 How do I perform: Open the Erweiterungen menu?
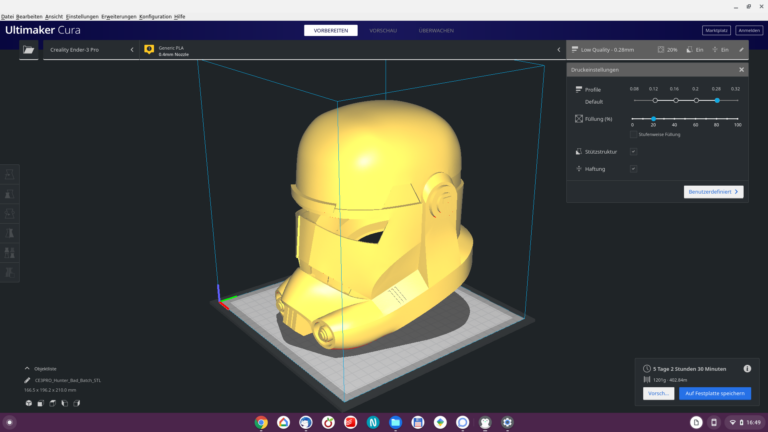118,17
